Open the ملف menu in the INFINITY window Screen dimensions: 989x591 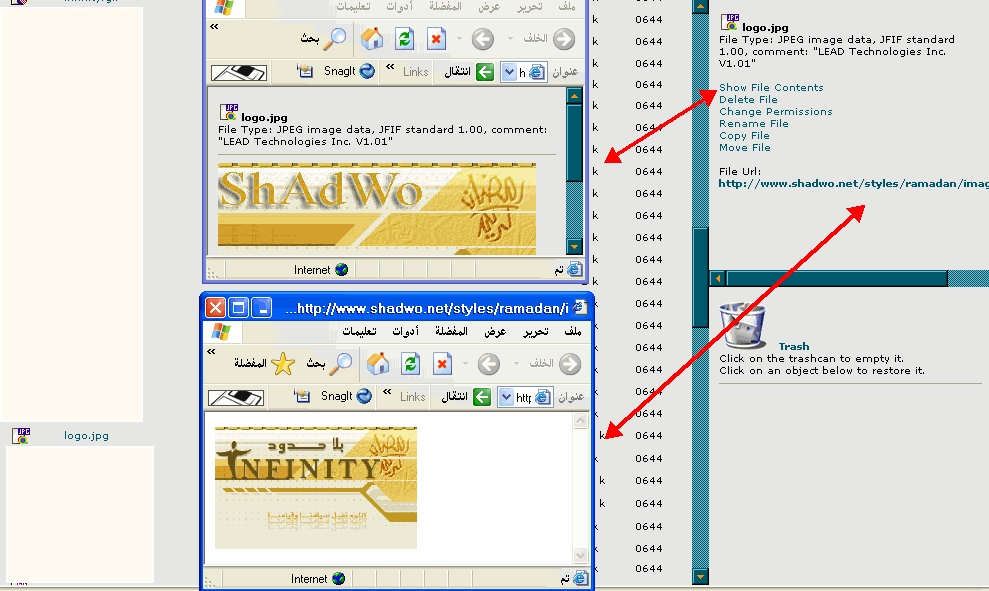573,331
